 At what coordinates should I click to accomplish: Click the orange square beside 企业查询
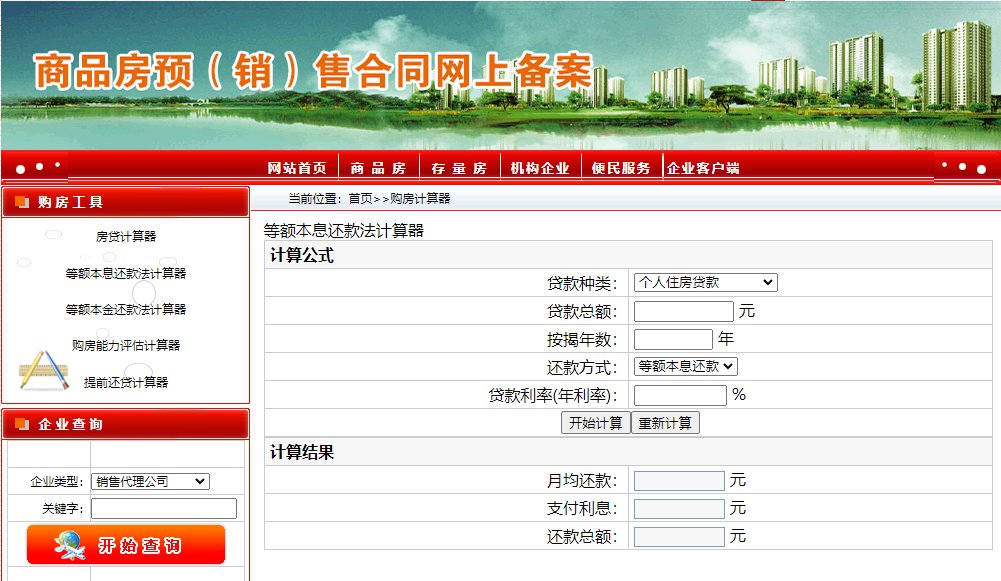pyautogui.click(x=22, y=424)
